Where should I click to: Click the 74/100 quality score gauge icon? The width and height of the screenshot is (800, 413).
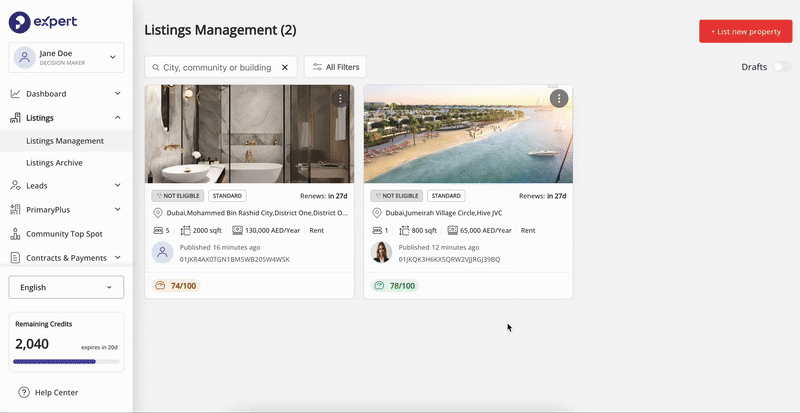coord(160,286)
